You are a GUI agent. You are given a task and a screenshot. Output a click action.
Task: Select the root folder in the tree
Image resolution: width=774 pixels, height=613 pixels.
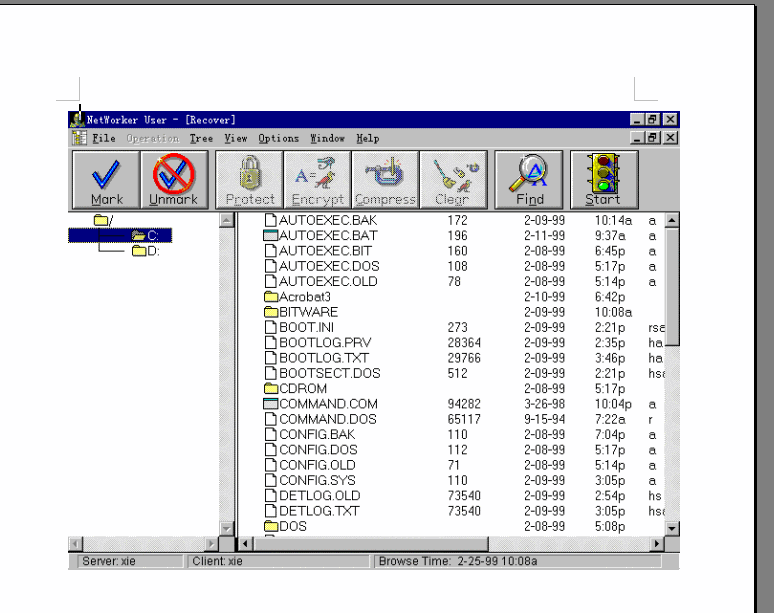[x=104, y=220]
